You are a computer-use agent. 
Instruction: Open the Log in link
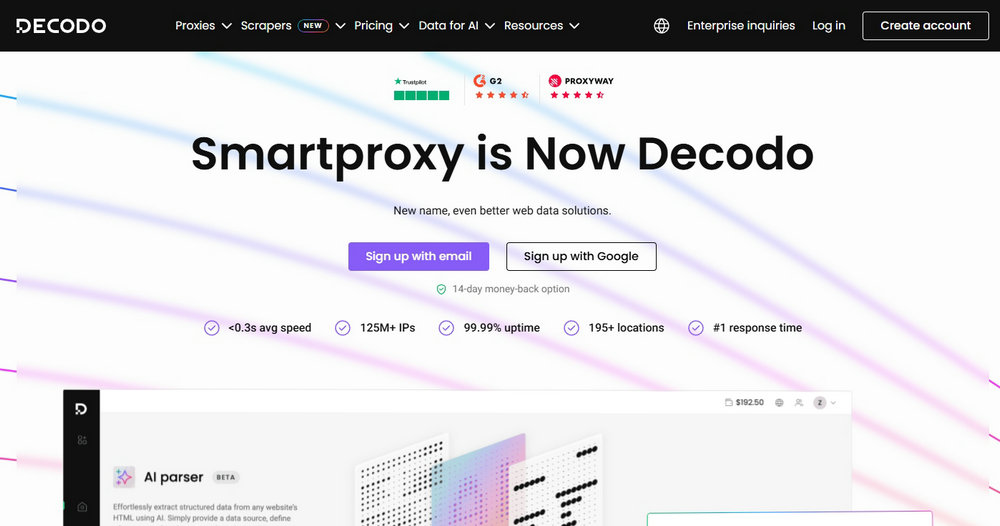(828, 26)
